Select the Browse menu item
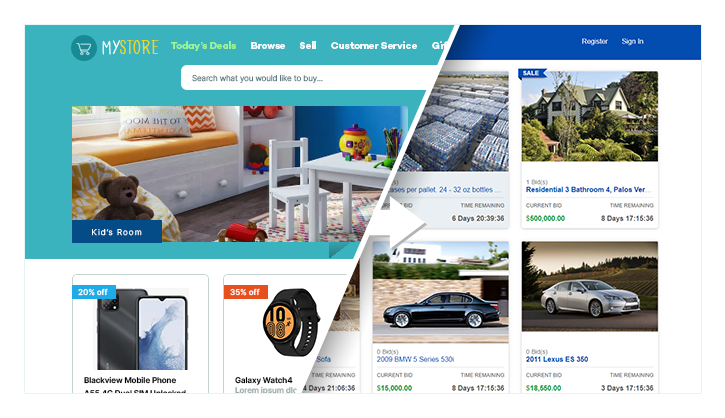The image size is (725, 418). [268, 46]
